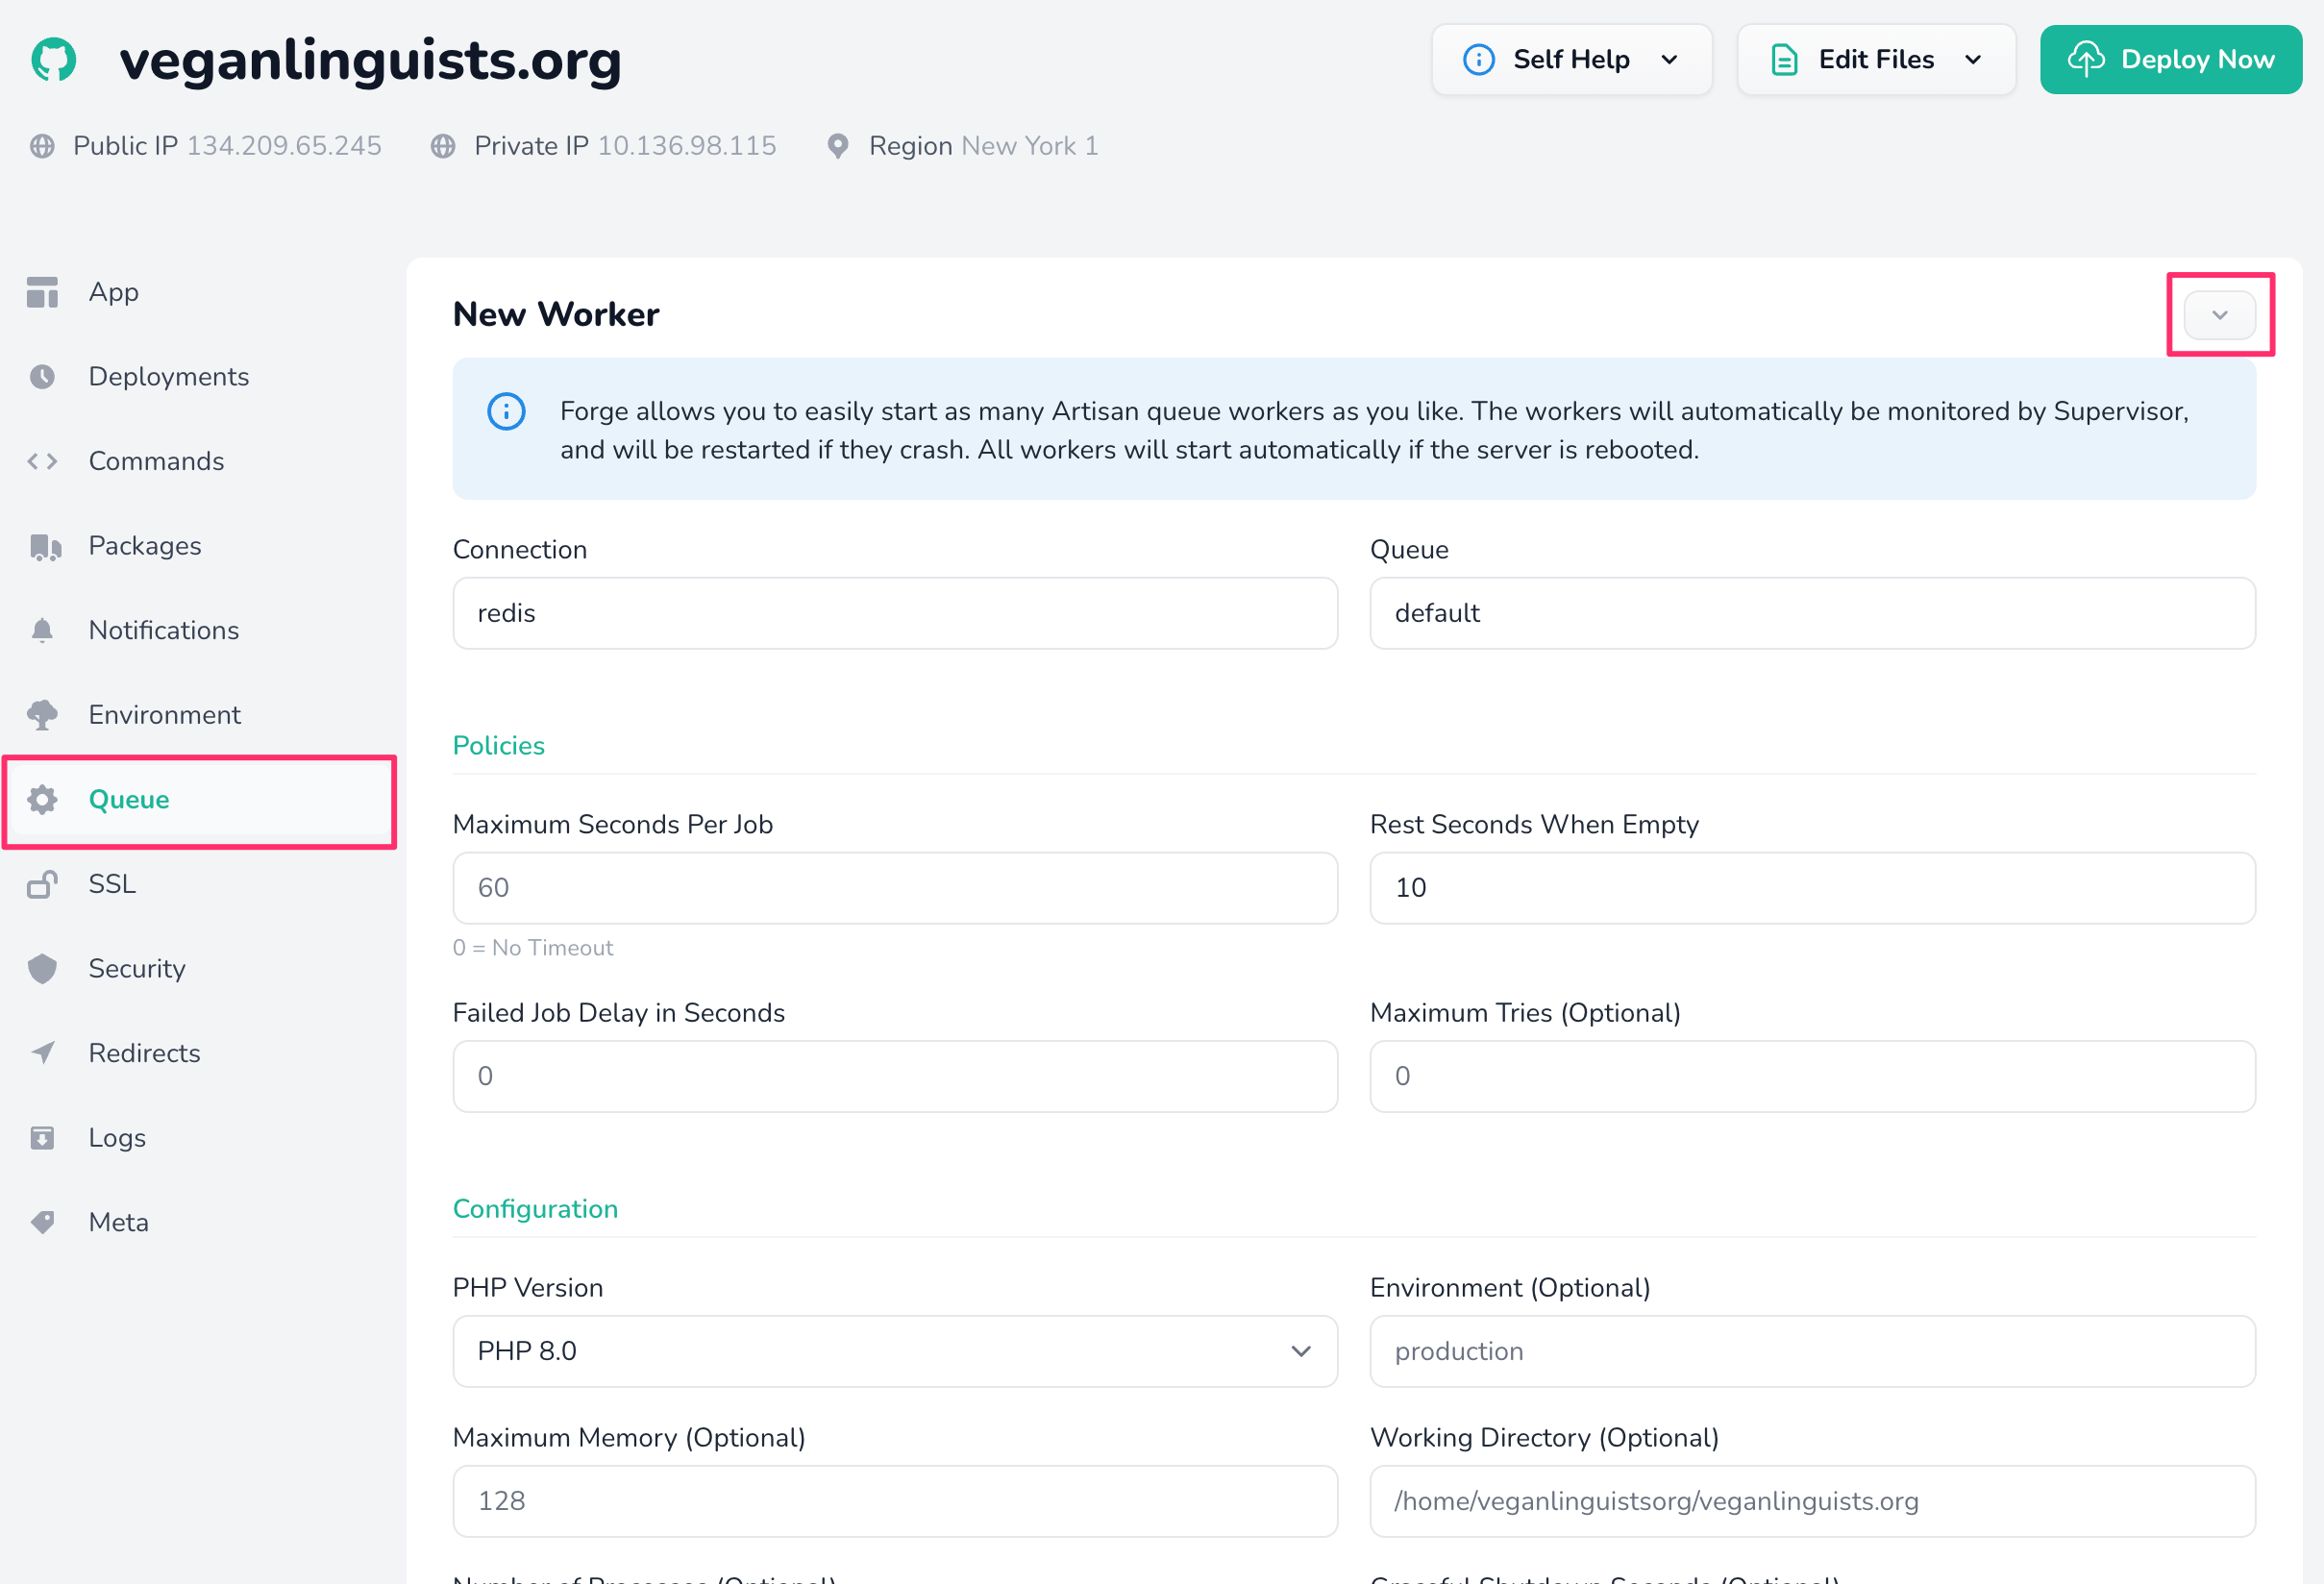2324x1584 pixels.
Task: Click the Maximum Seconds Per Job field
Action: point(895,888)
